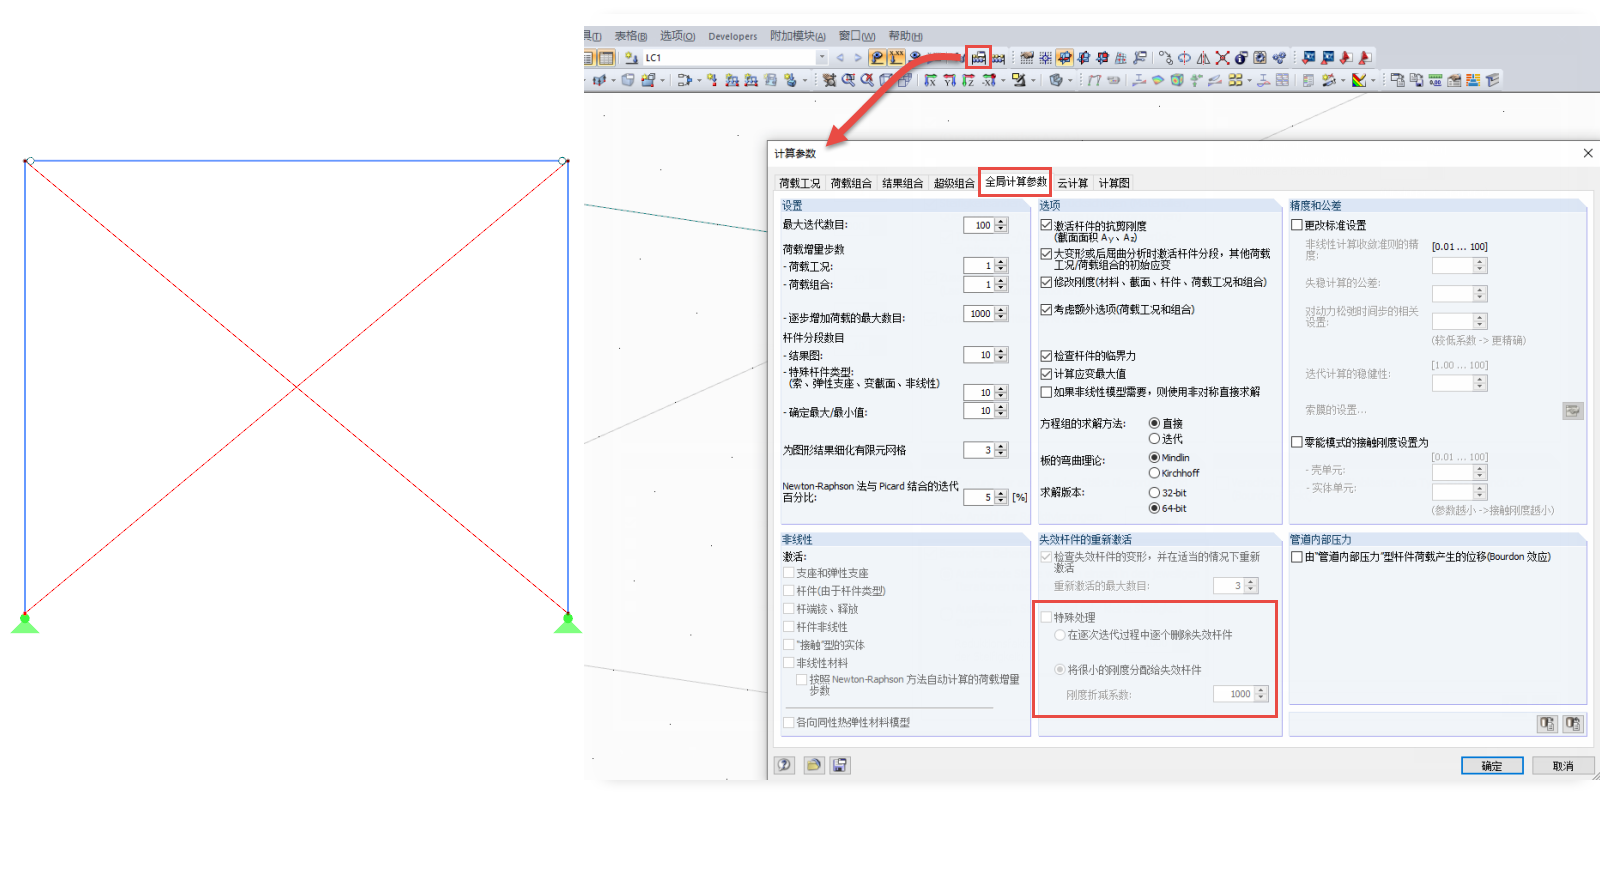1606x893 pixels.
Task: Select 32-bit solver version
Action: (x=1154, y=492)
